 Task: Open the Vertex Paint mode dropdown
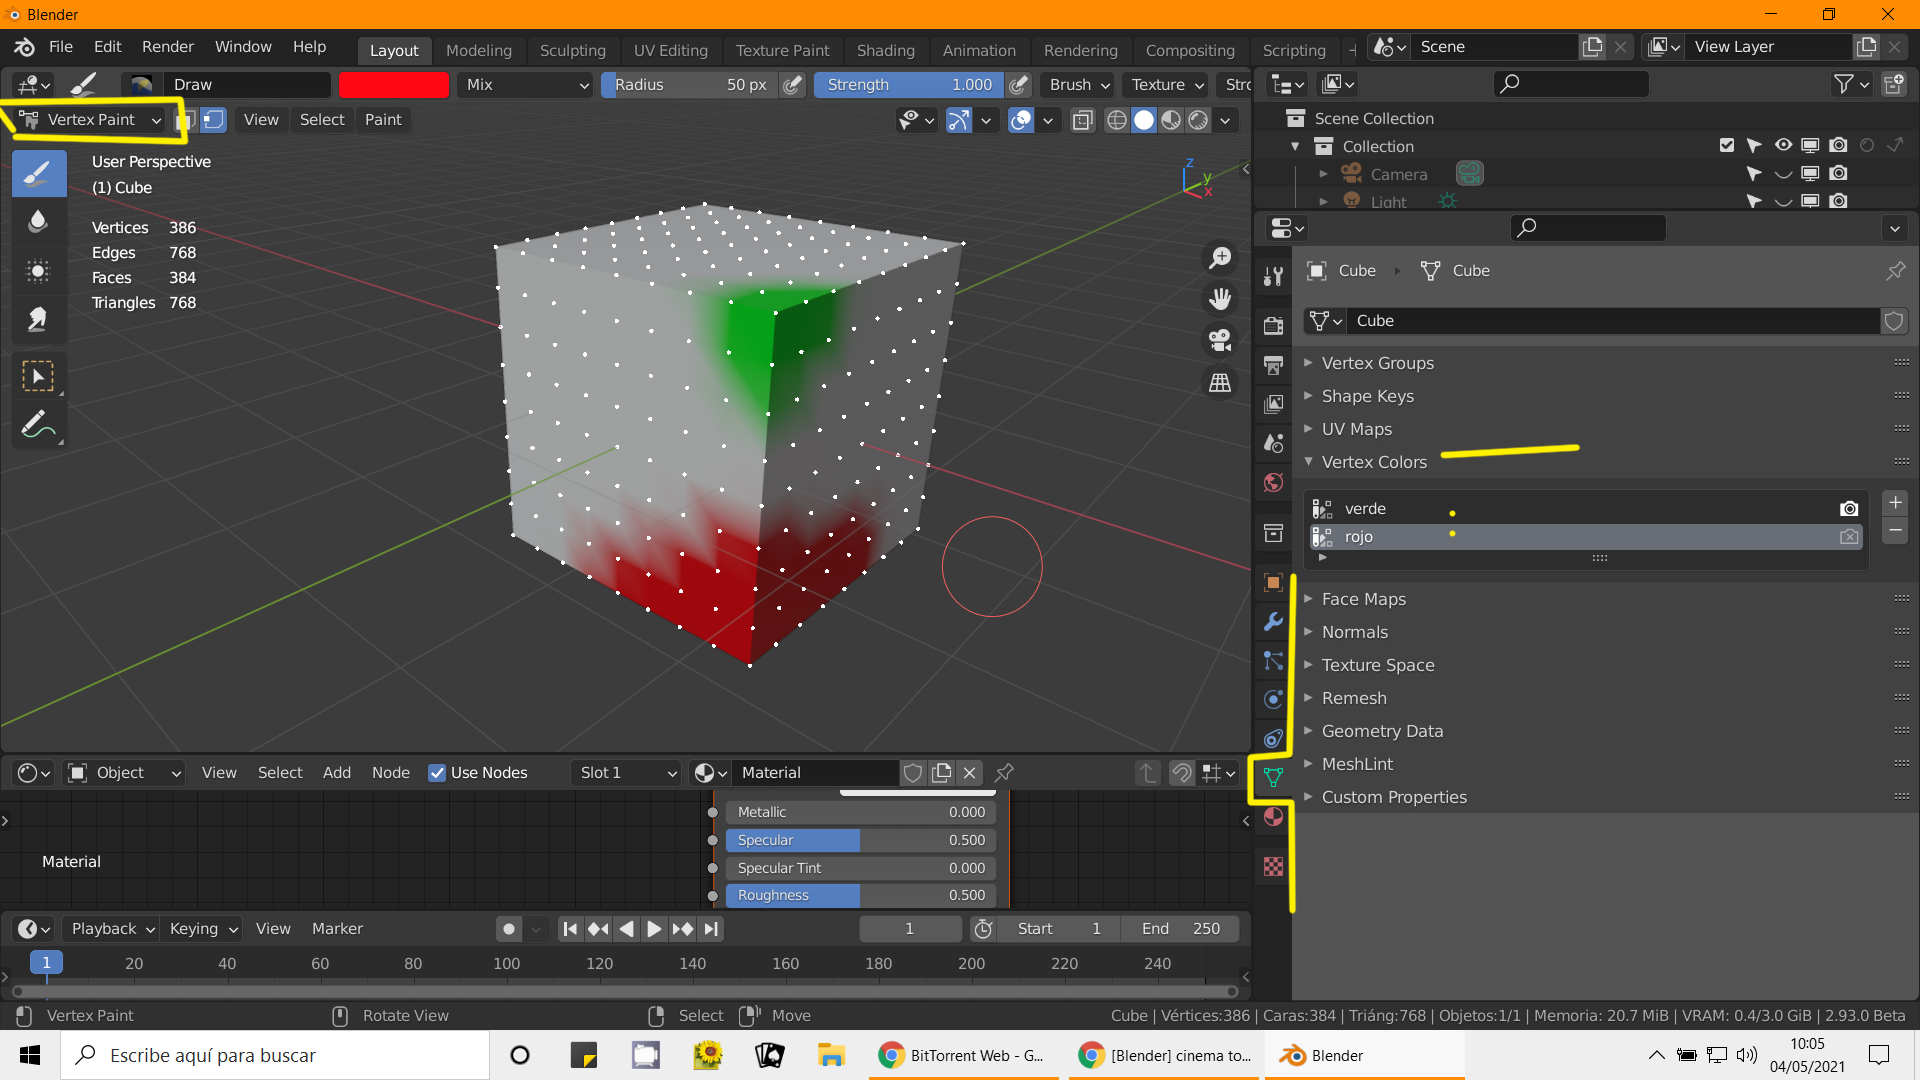(x=92, y=120)
